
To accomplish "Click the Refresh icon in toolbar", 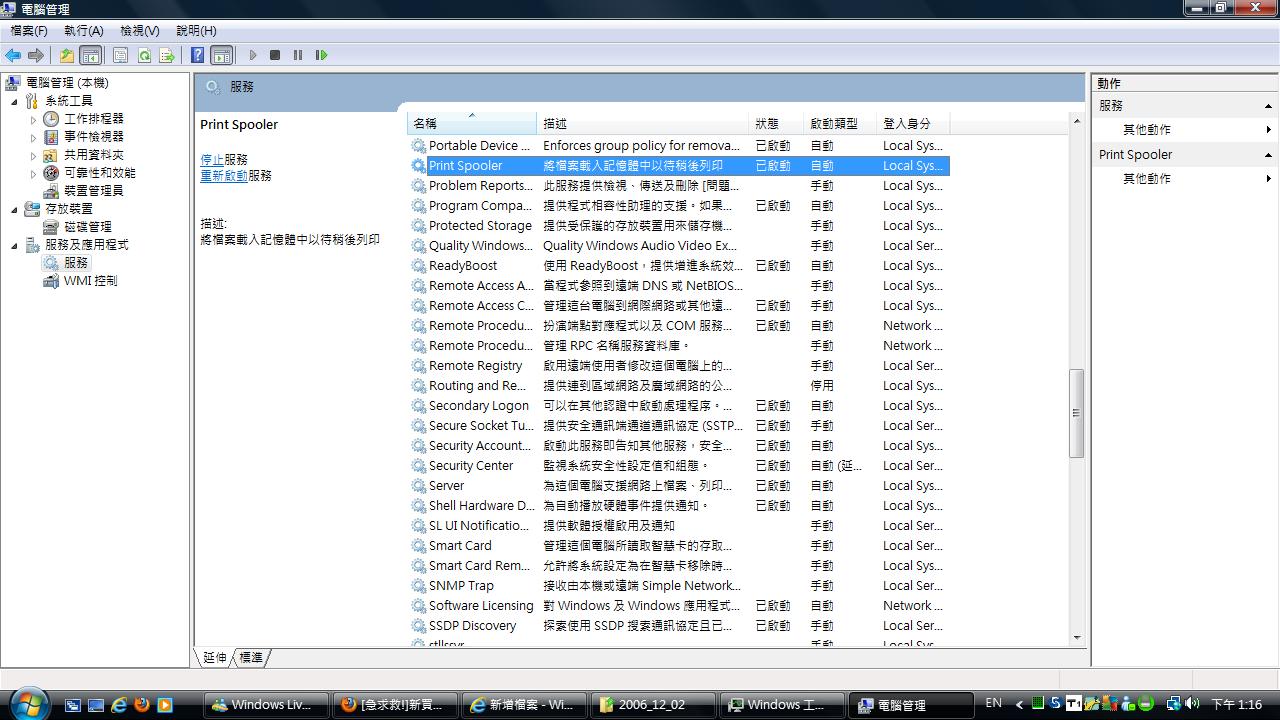I will (x=144, y=56).
